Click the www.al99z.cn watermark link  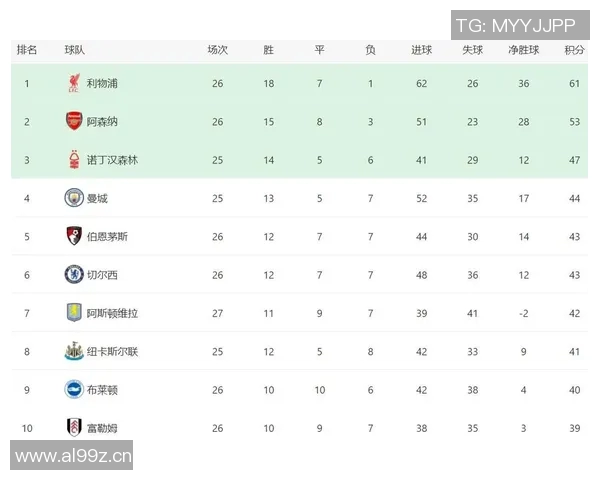tap(74, 457)
